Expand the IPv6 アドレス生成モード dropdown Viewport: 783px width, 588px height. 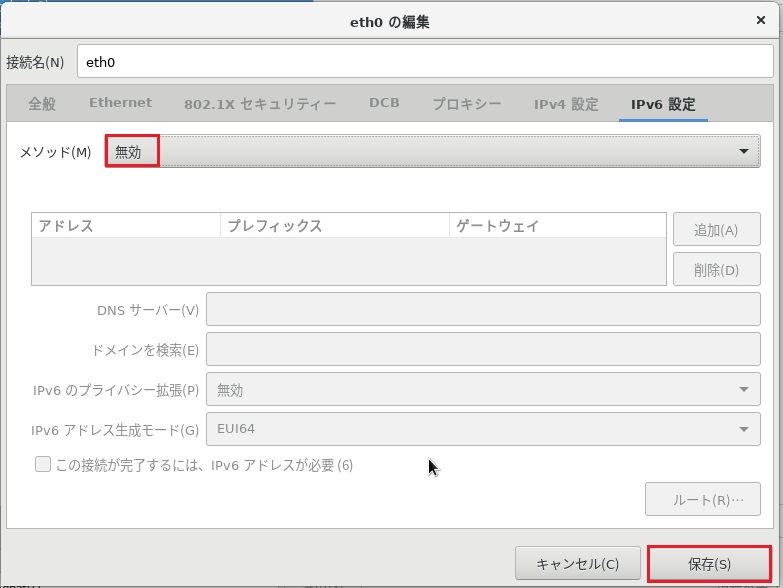[483, 429]
